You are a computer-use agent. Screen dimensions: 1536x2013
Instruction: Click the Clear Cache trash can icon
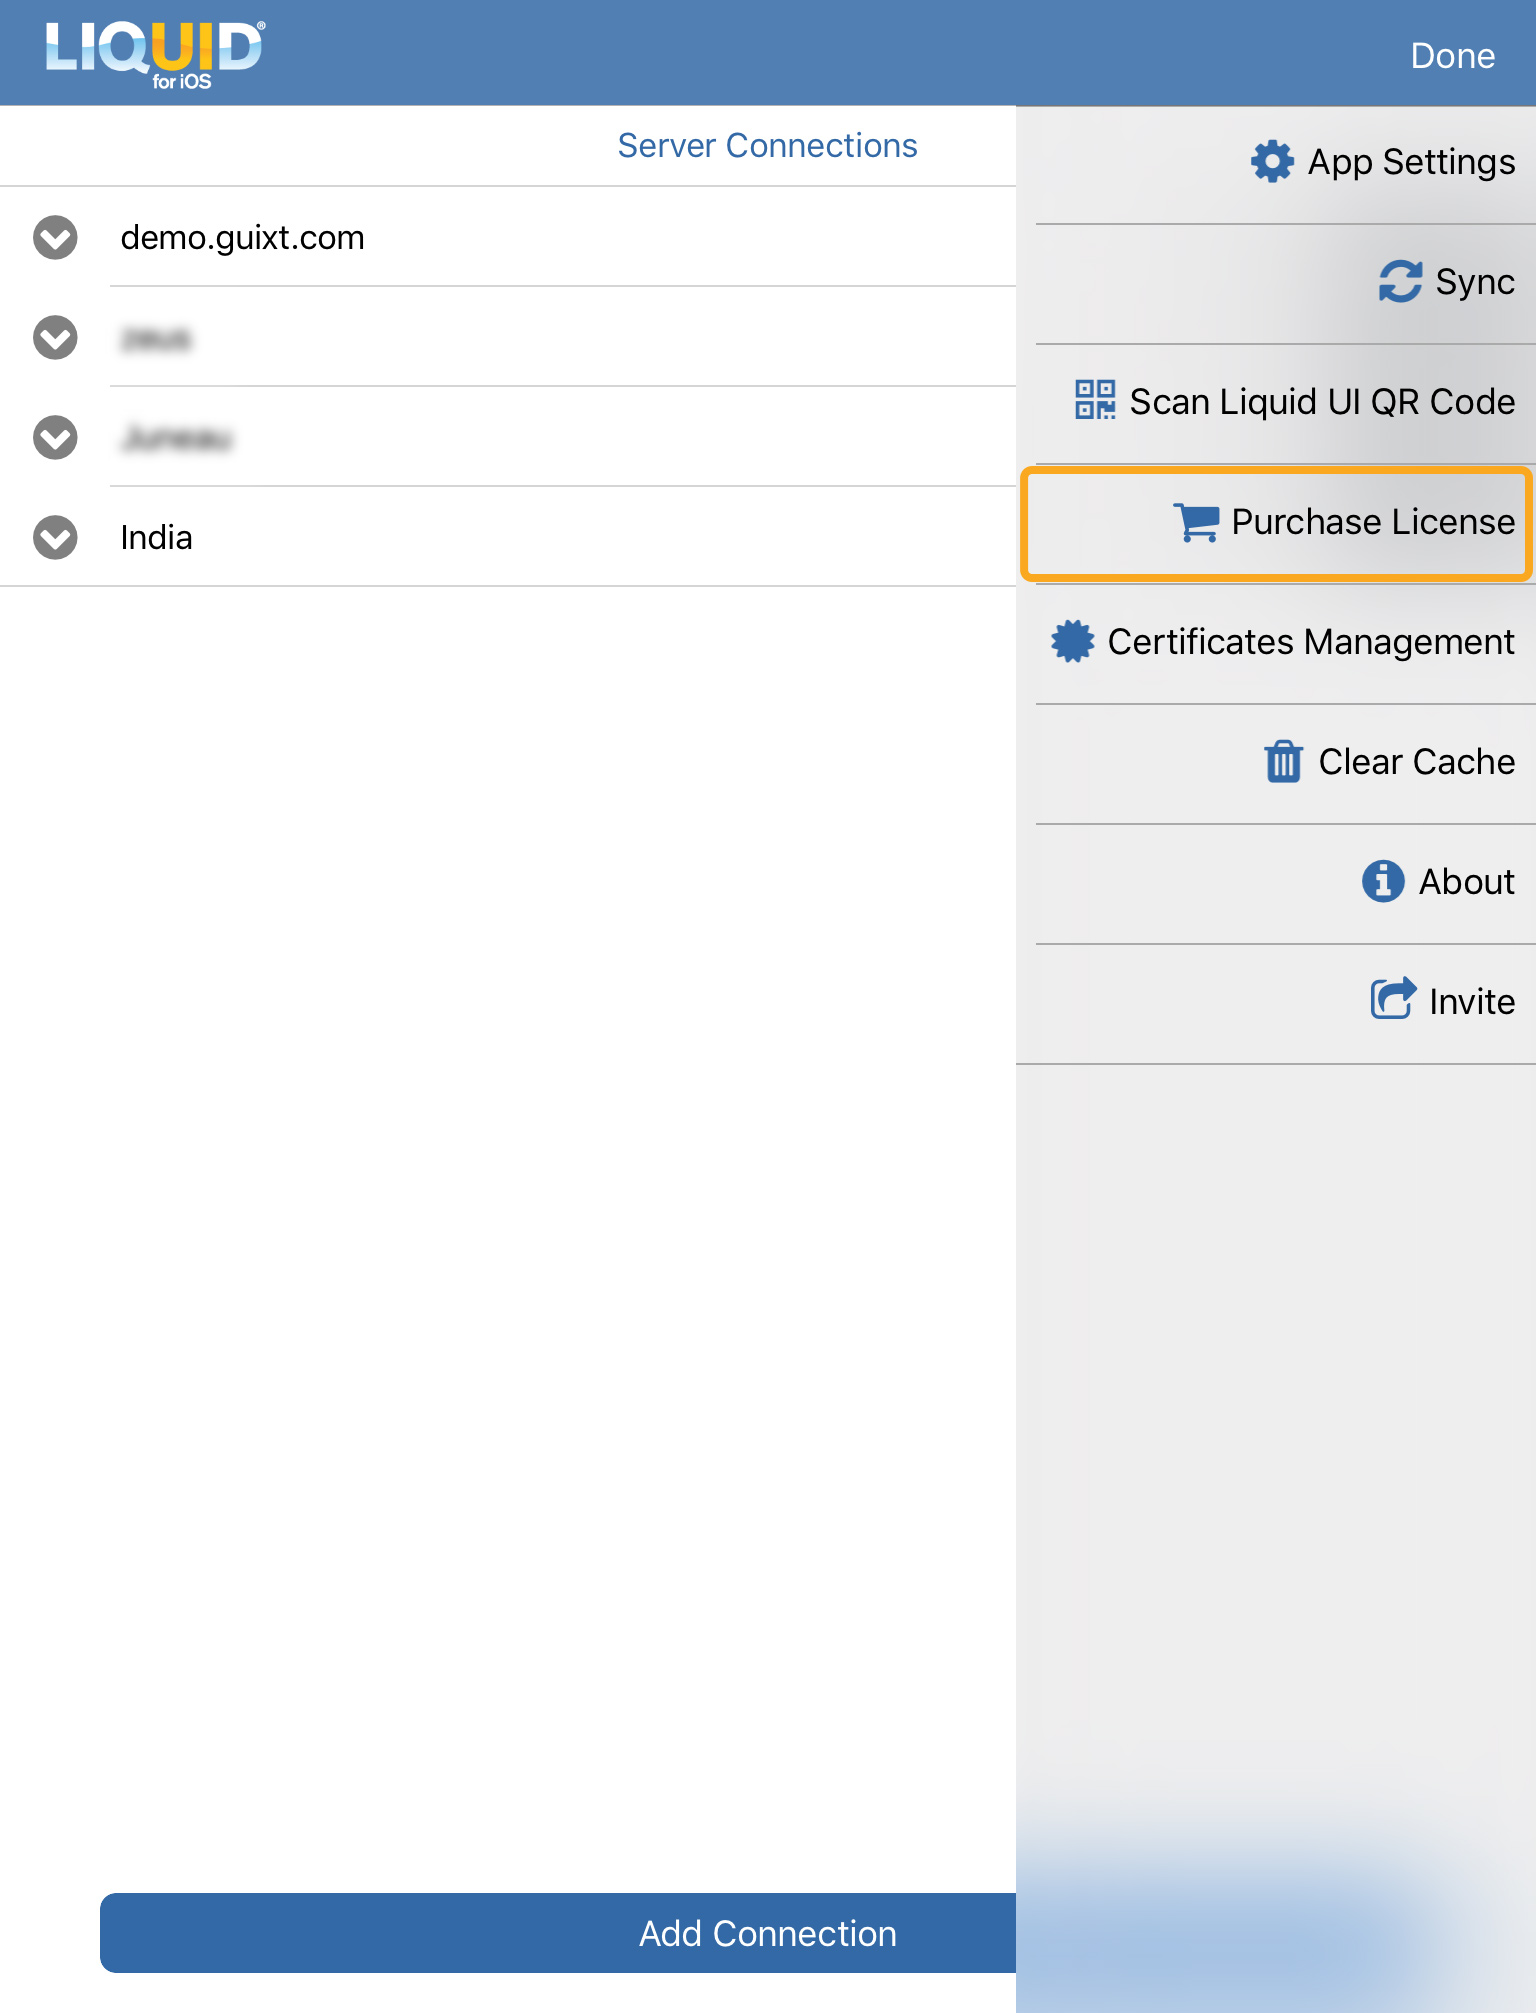coord(1283,762)
